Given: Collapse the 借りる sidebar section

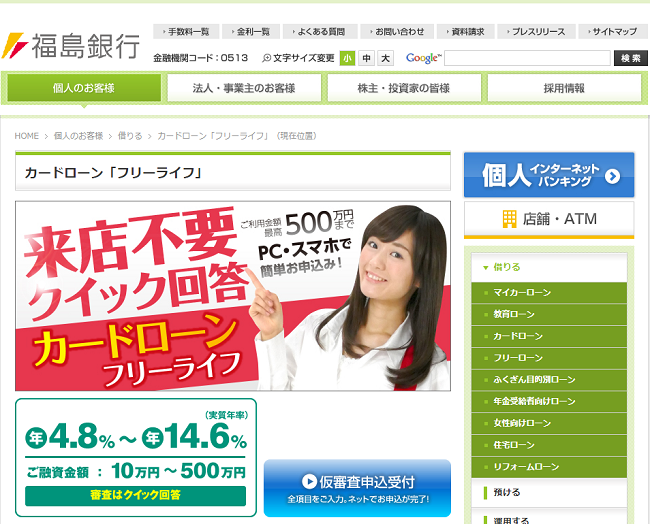Looking at the screenshot, I should (x=549, y=267).
